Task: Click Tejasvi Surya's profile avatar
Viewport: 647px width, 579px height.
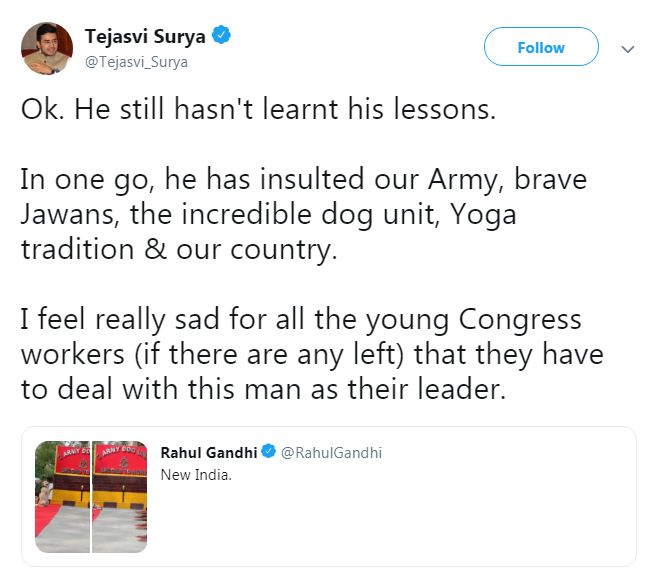Action: [x=47, y=48]
